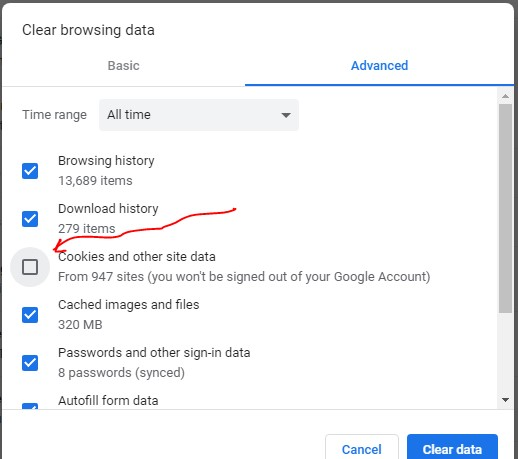Click the Clear data button

(x=452, y=447)
